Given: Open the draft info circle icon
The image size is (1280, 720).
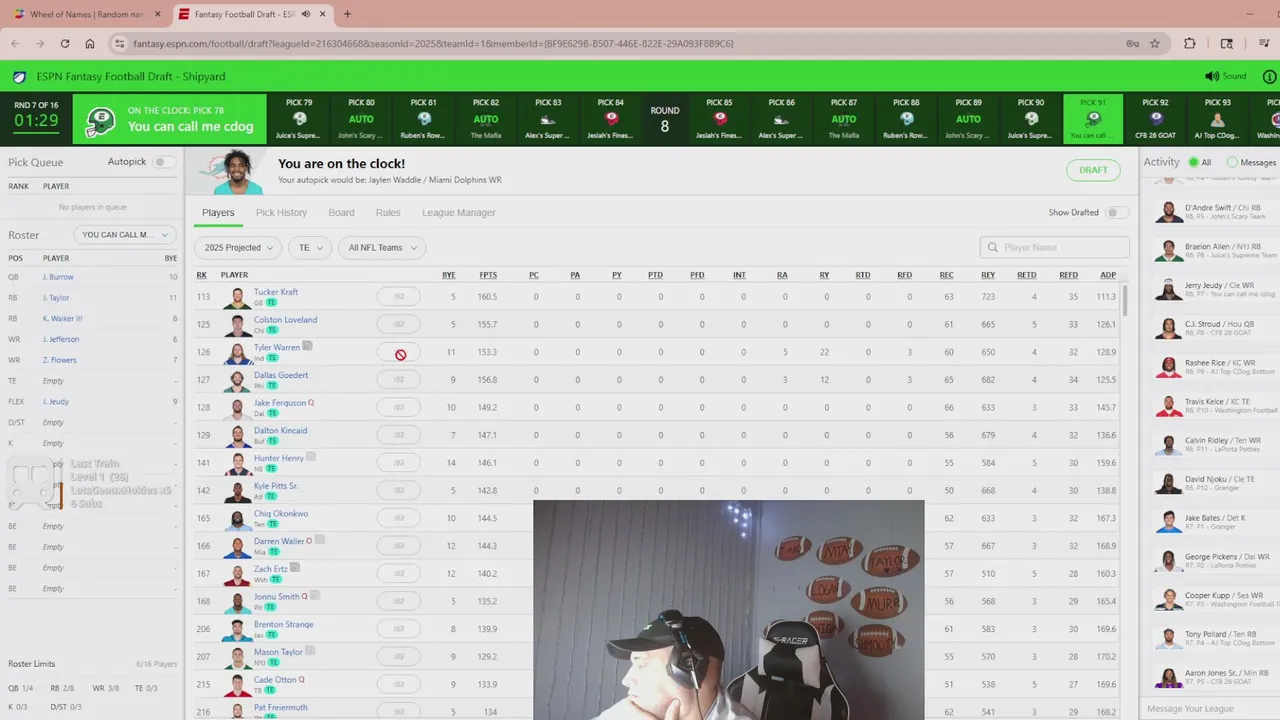Looking at the screenshot, I should coord(1271,76).
